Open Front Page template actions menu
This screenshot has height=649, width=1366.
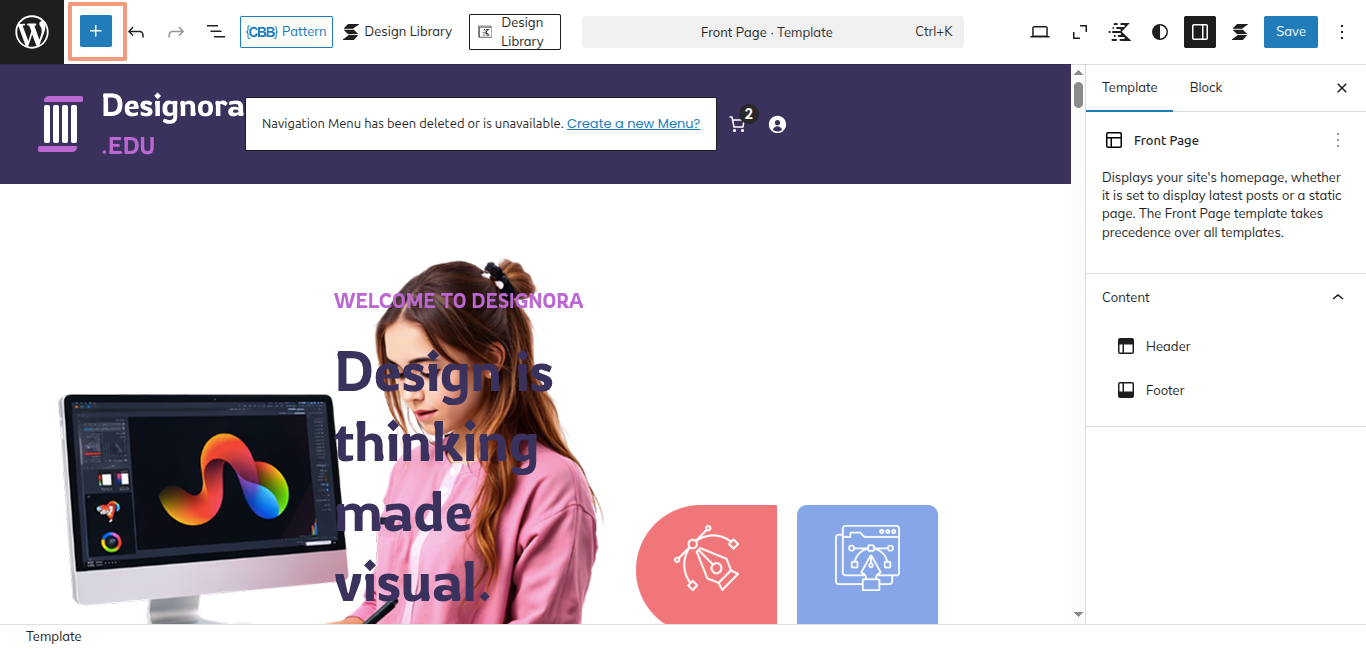tap(1338, 141)
